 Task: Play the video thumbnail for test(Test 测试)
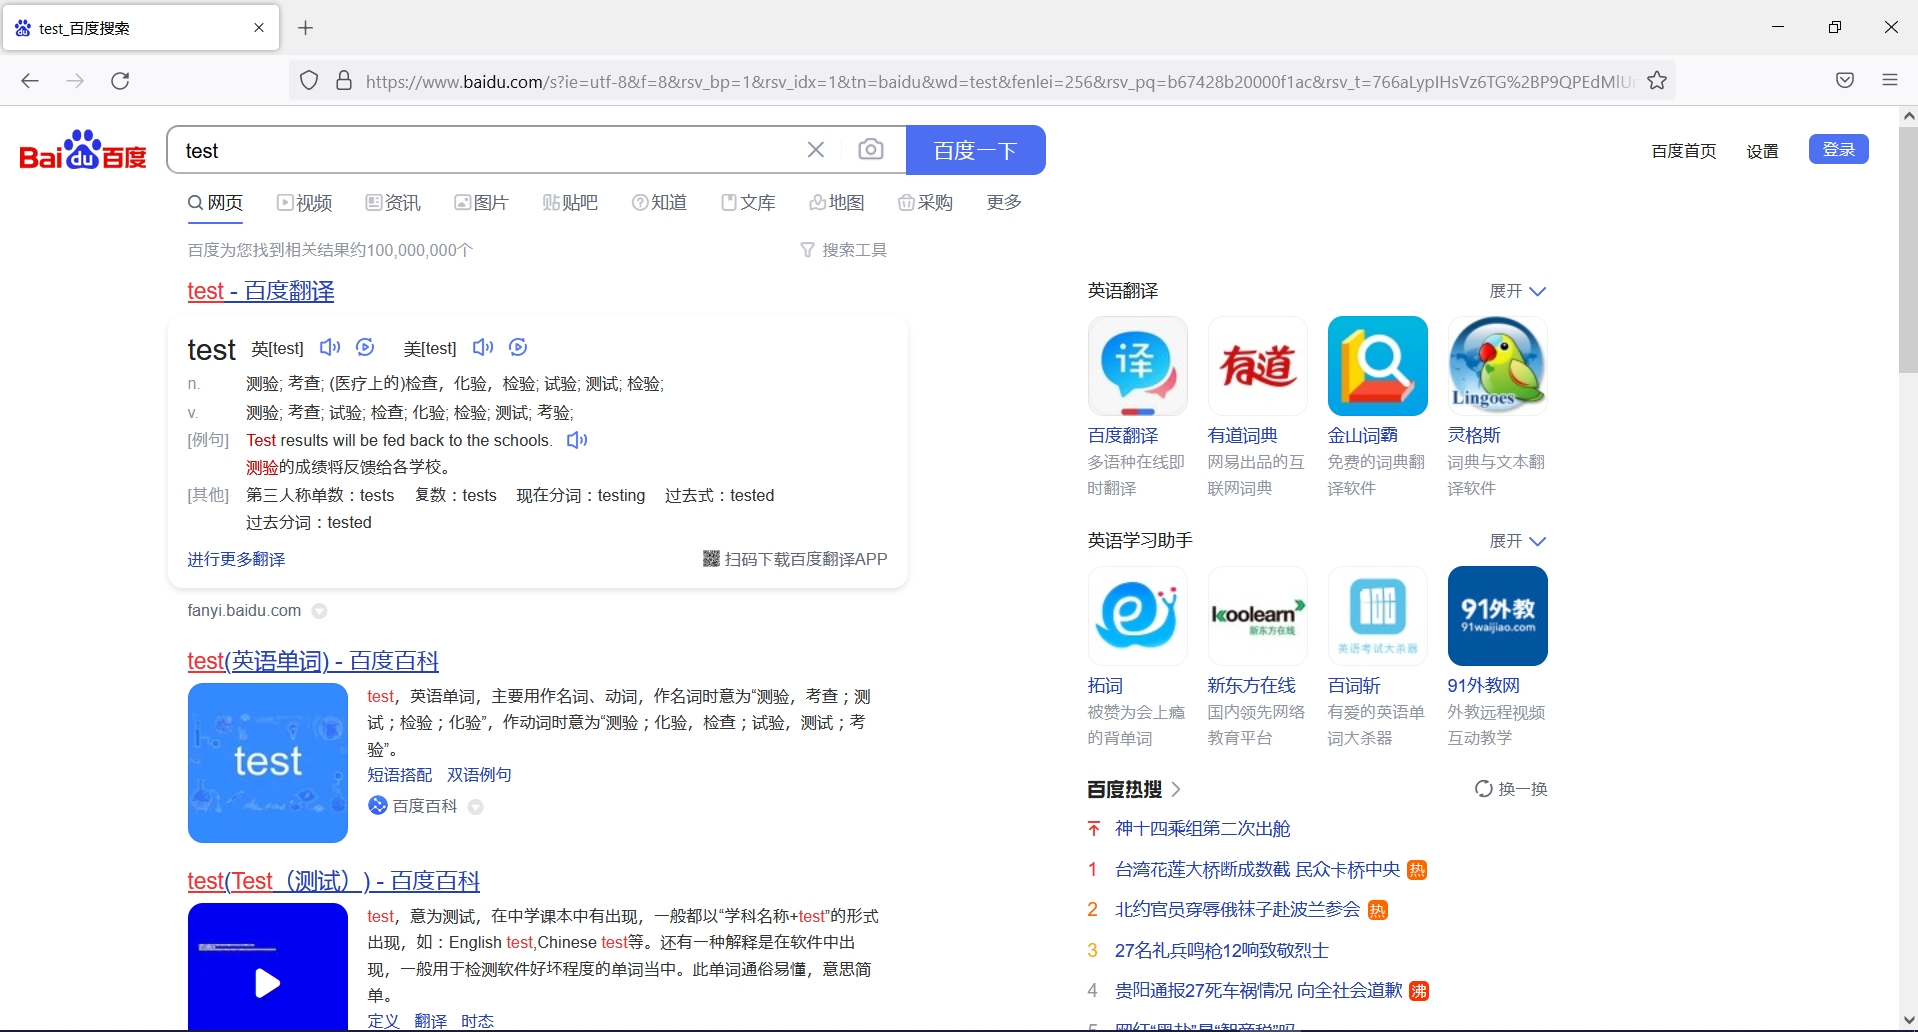[267, 983]
